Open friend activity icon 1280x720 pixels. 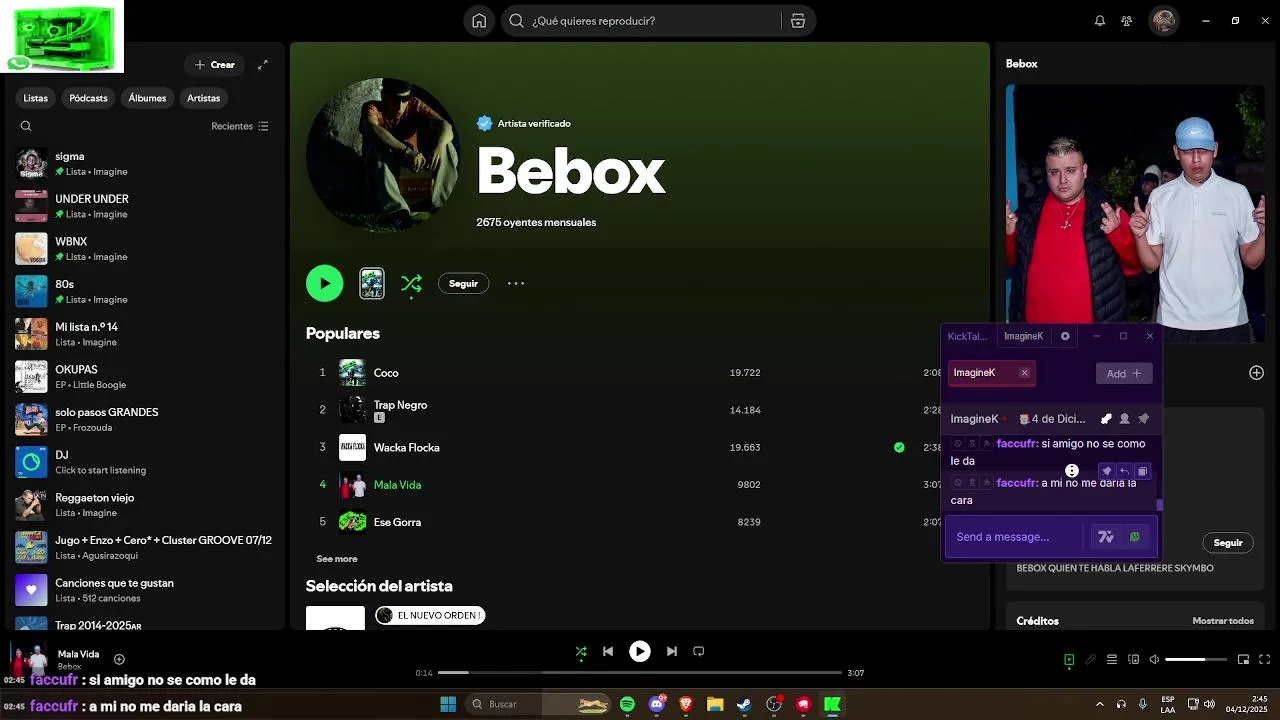click(x=1127, y=21)
